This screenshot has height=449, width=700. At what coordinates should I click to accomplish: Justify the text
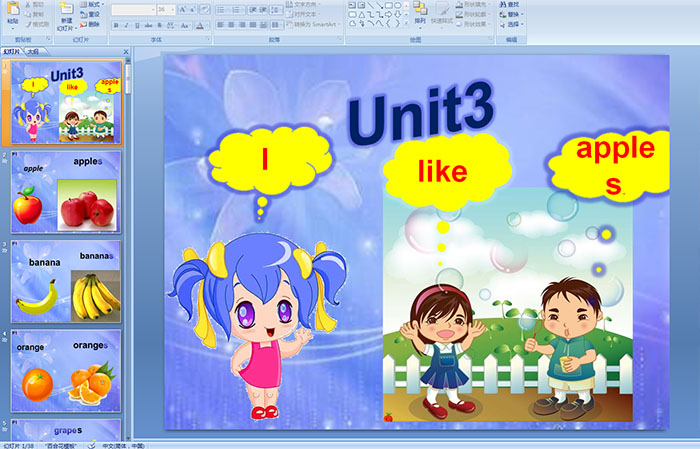(253, 25)
